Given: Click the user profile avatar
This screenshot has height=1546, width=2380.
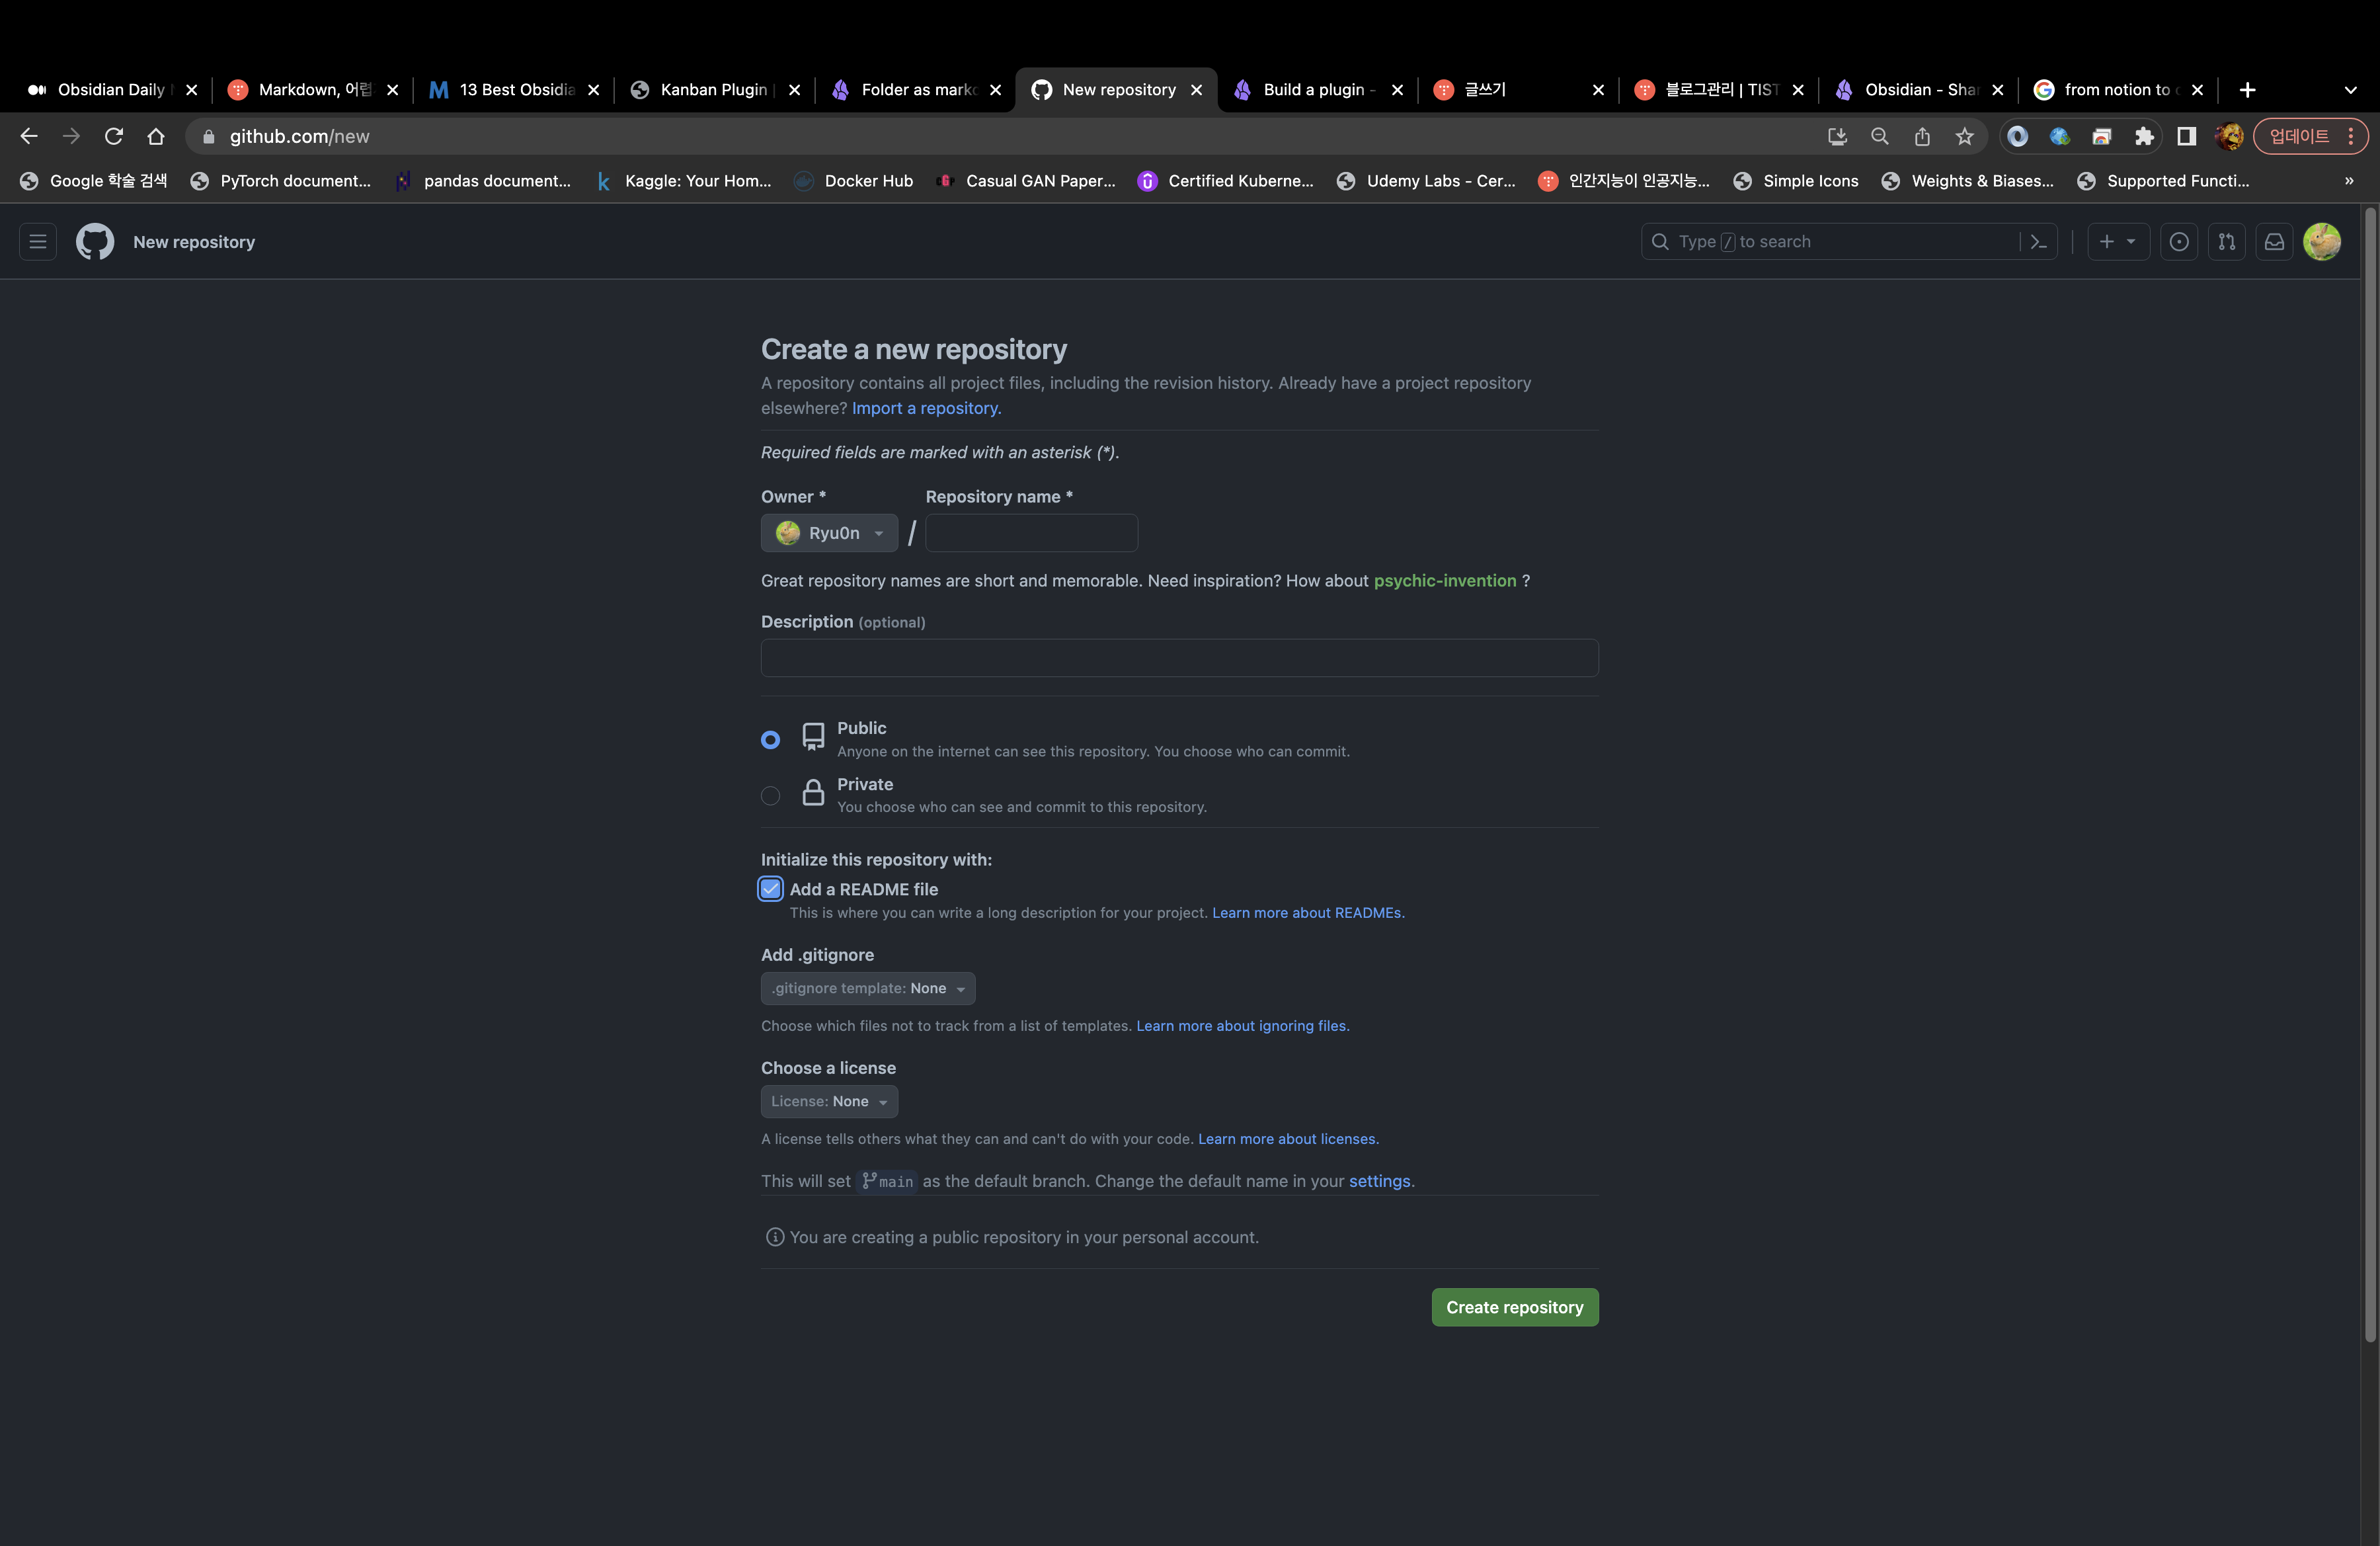Looking at the screenshot, I should [2321, 241].
